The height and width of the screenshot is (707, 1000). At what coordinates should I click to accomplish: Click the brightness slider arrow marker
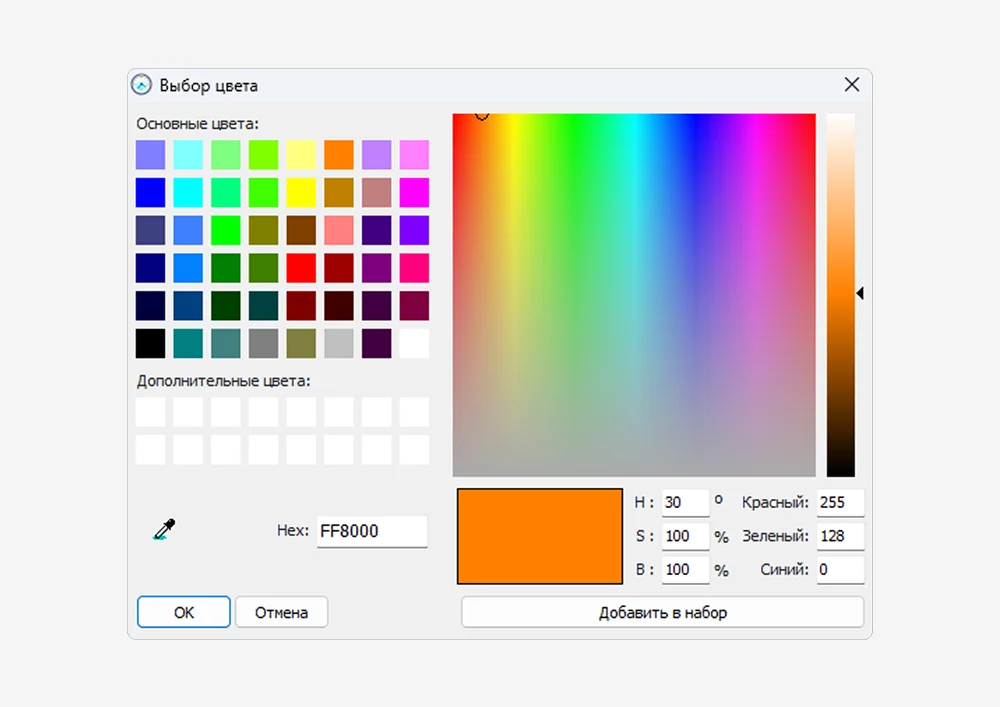[860, 293]
